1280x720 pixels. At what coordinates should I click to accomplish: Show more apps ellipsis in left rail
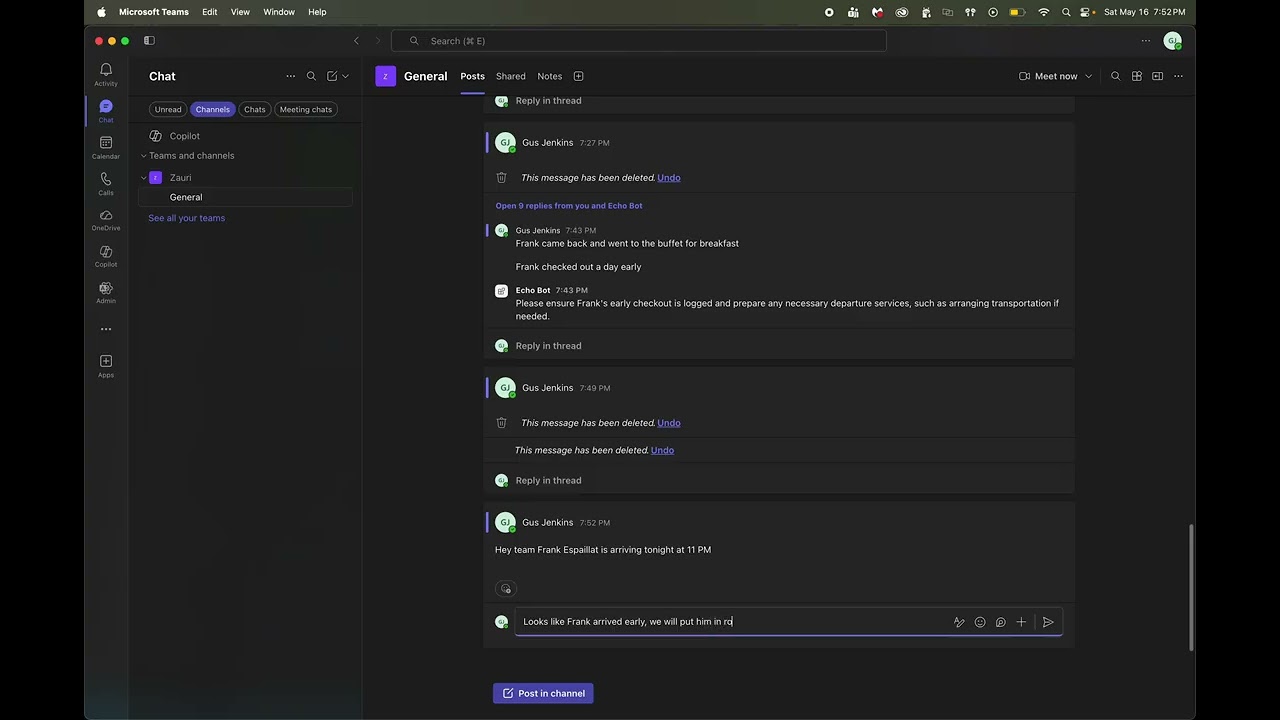(x=105, y=329)
